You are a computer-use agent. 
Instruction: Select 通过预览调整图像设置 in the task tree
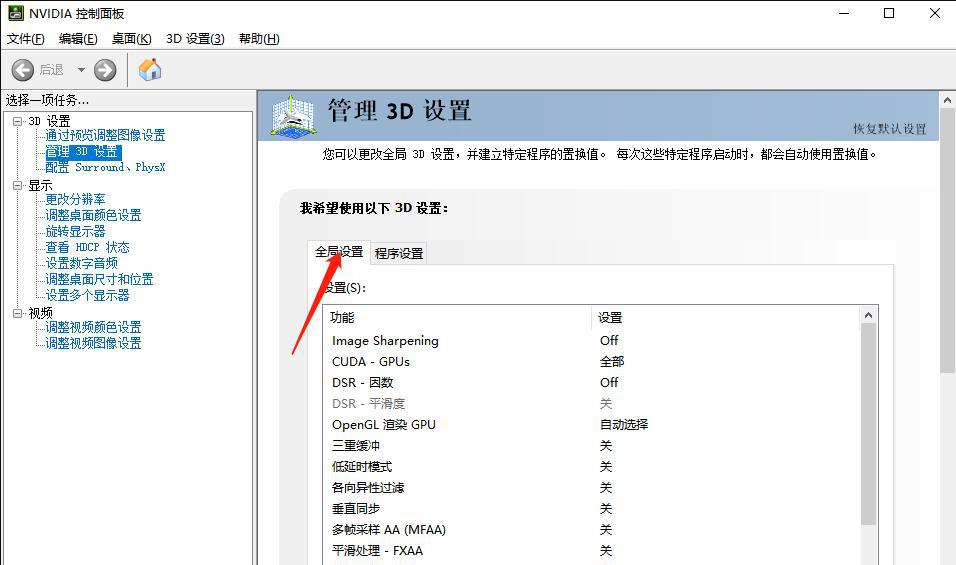tap(105, 135)
